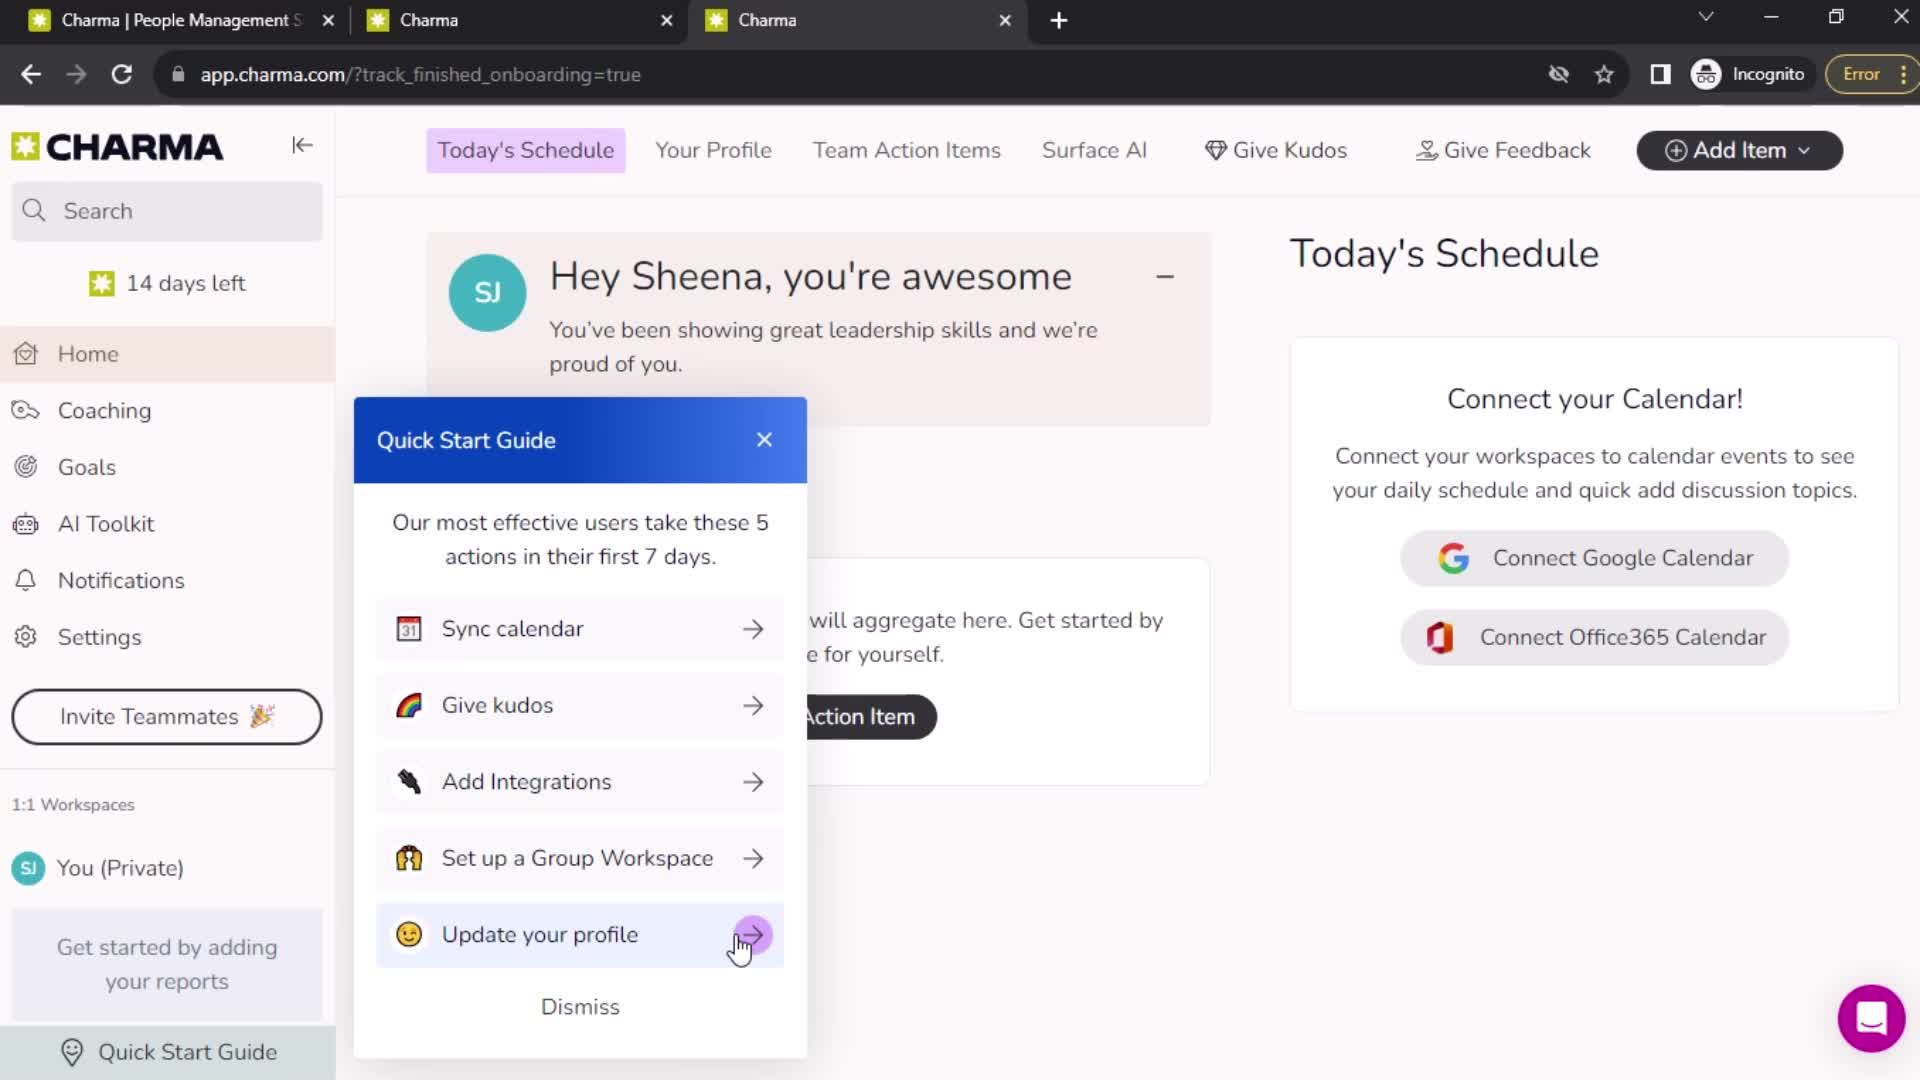Select Team Action Items menu tab
Image resolution: width=1920 pixels, height=1080 pixels.
pos(907,150)
